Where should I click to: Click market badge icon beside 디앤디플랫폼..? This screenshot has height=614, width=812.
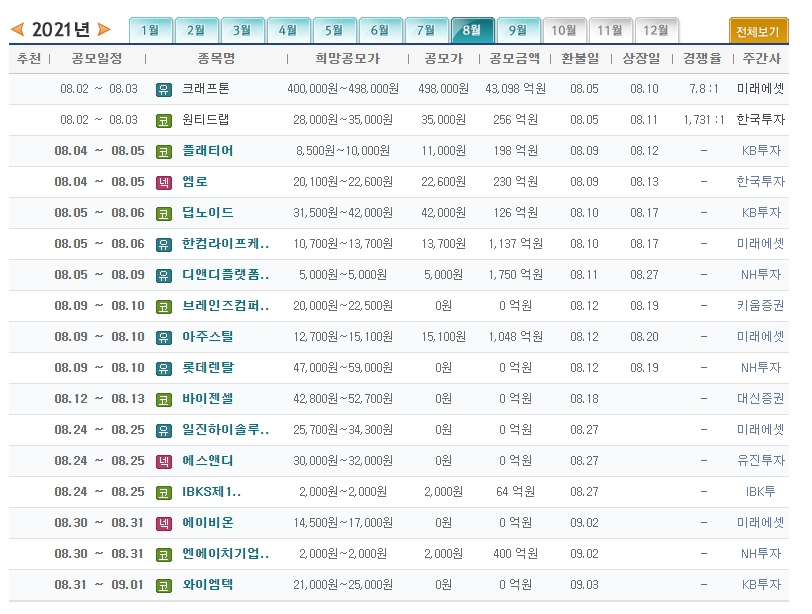164,275
